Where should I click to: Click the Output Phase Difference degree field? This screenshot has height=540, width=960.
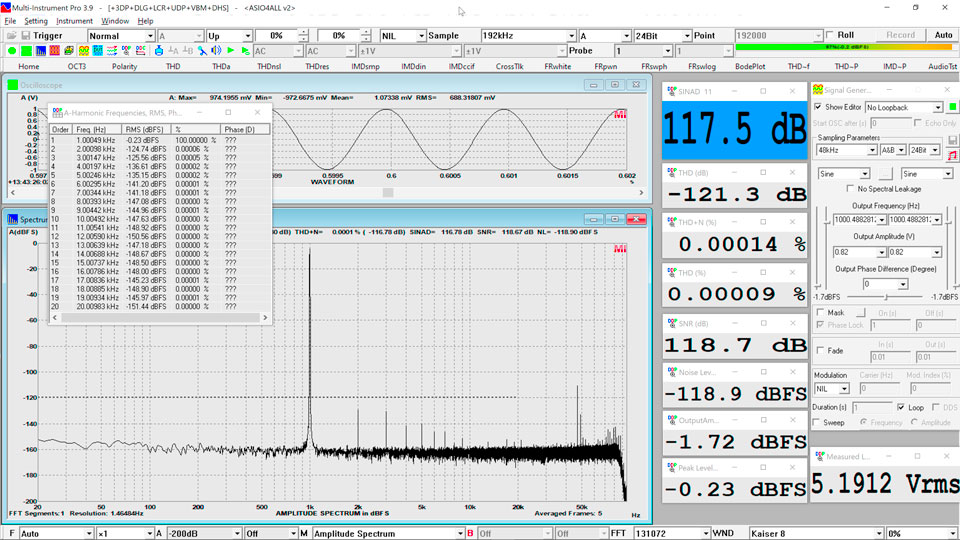pyautogui.click(x=877, y=284)
